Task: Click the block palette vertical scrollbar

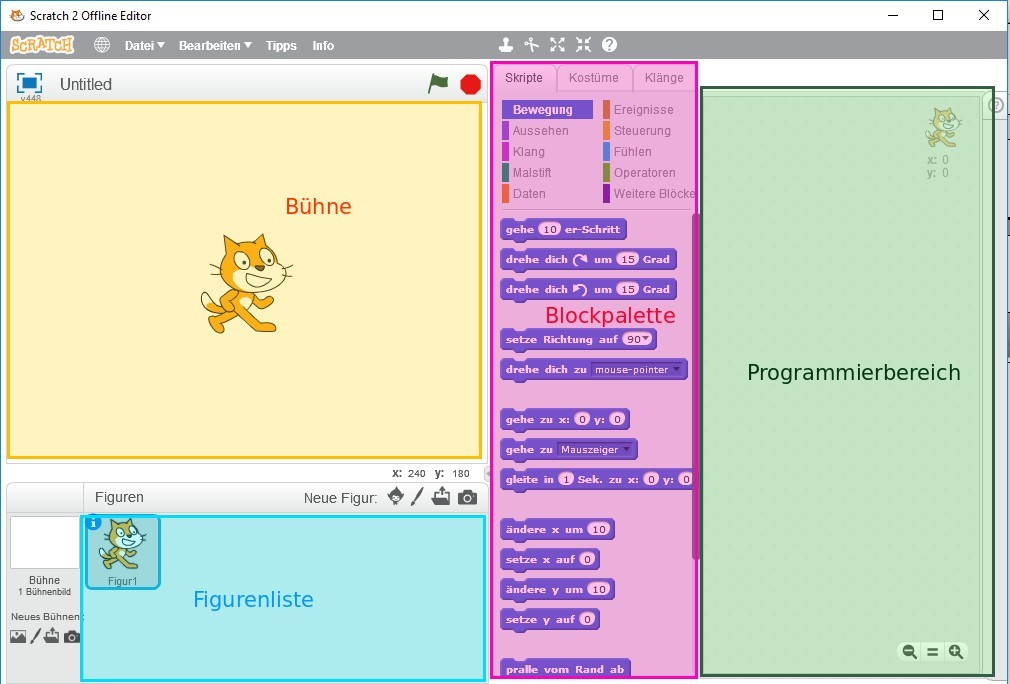Action: pyautogui.click(x=694, y=386)
